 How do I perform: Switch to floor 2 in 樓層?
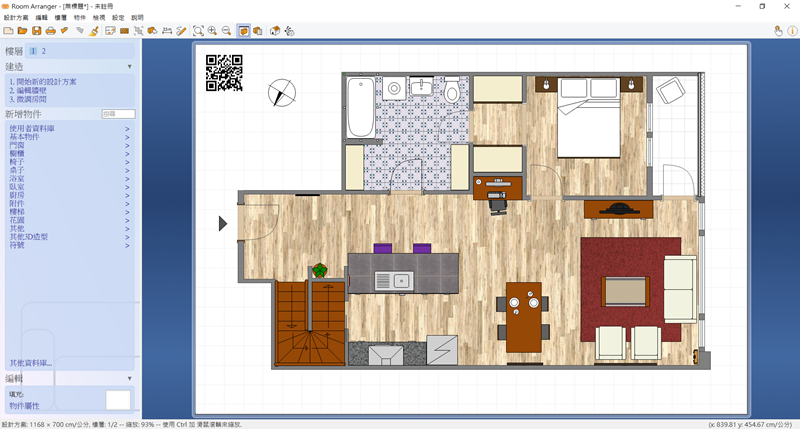pyautogui.click(x=43, y=50)
